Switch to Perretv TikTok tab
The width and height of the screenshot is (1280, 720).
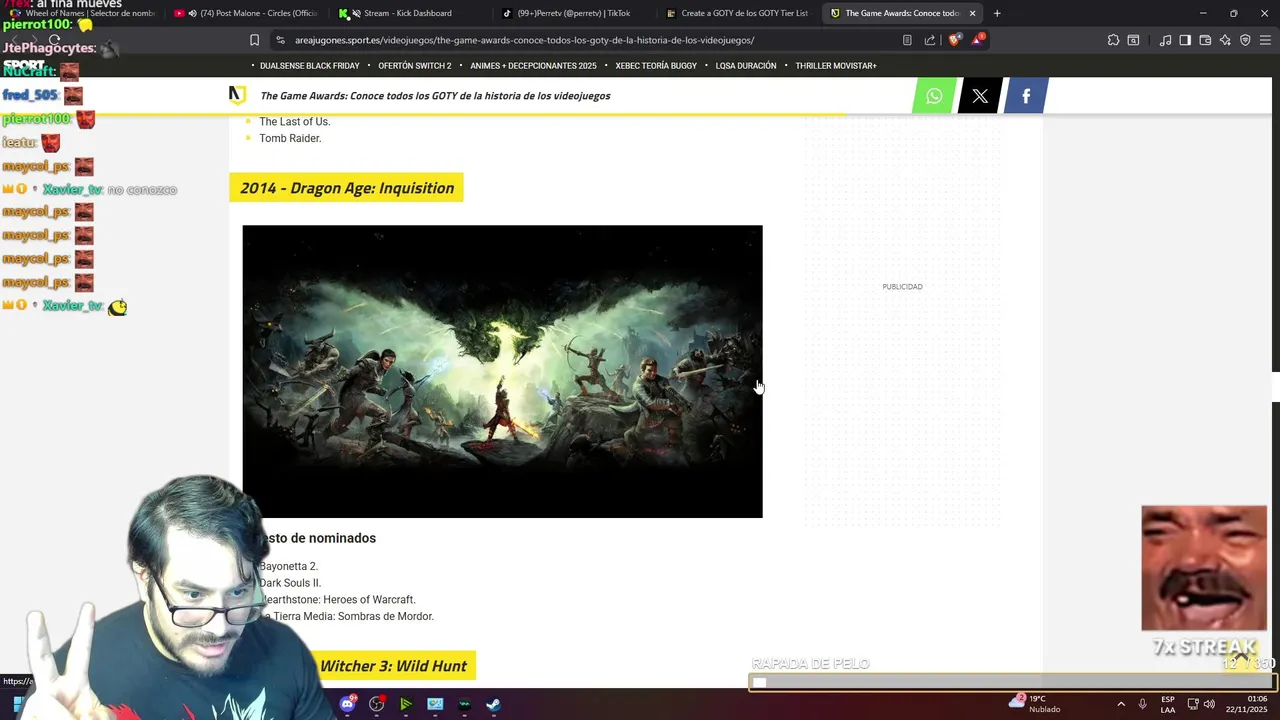[x=572, y=13]
